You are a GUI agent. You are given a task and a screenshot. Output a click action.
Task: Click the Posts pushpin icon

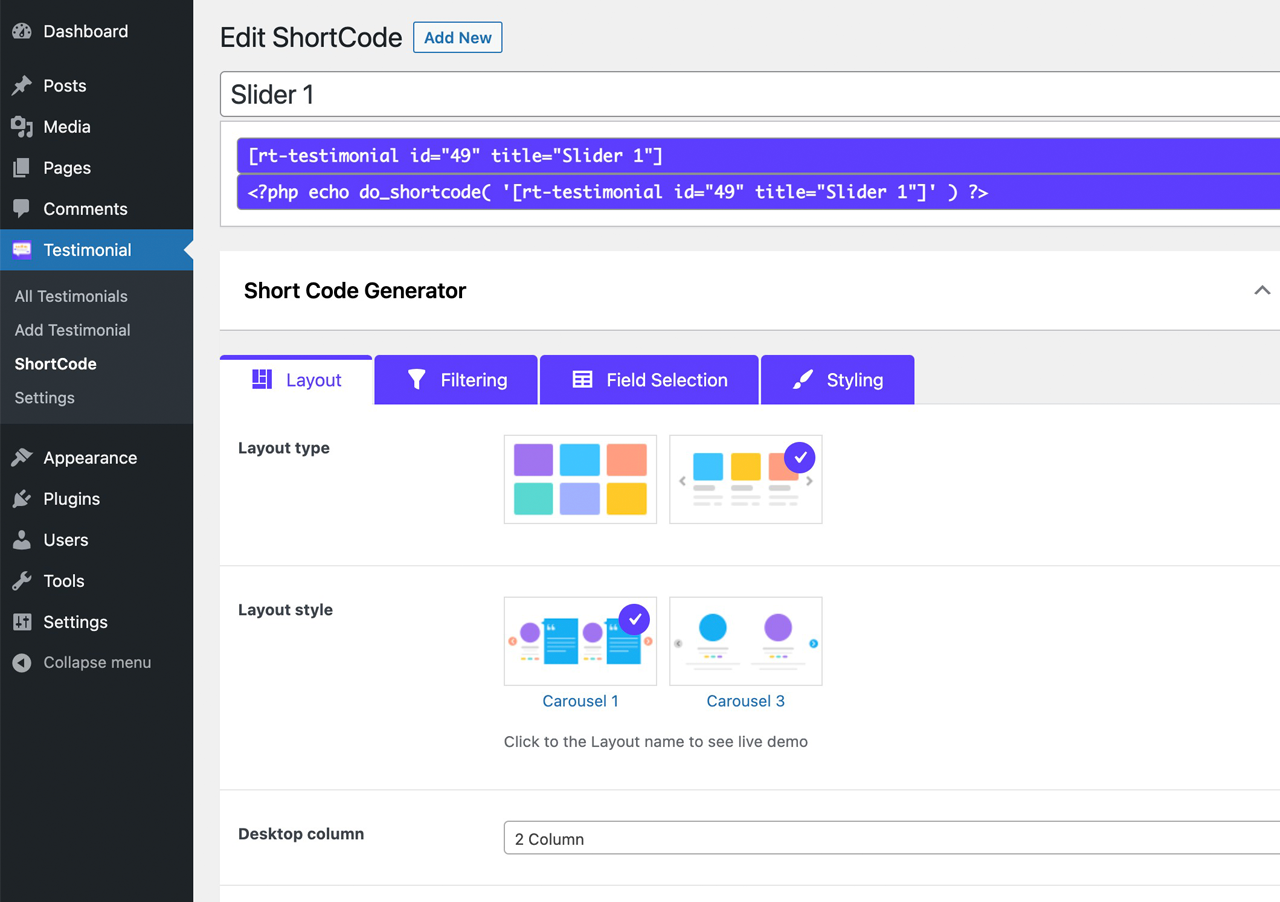point(22,86)
